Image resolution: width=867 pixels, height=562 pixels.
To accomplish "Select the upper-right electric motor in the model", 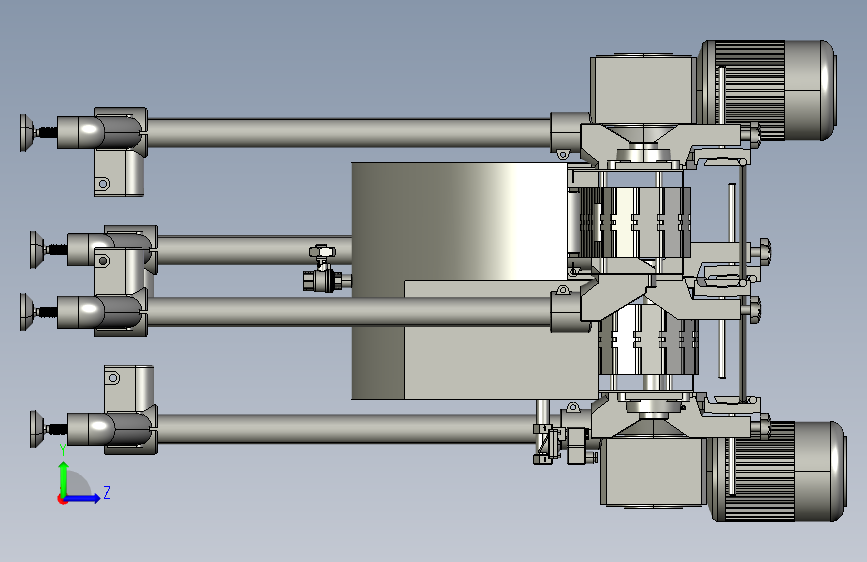I will coord(766,90).
